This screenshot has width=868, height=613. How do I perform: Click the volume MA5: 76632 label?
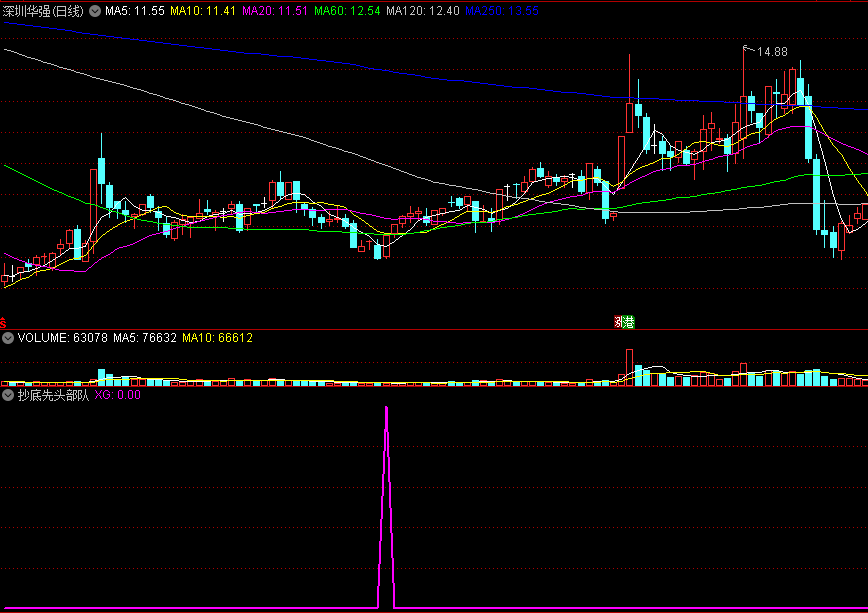(x=145, y=338)
